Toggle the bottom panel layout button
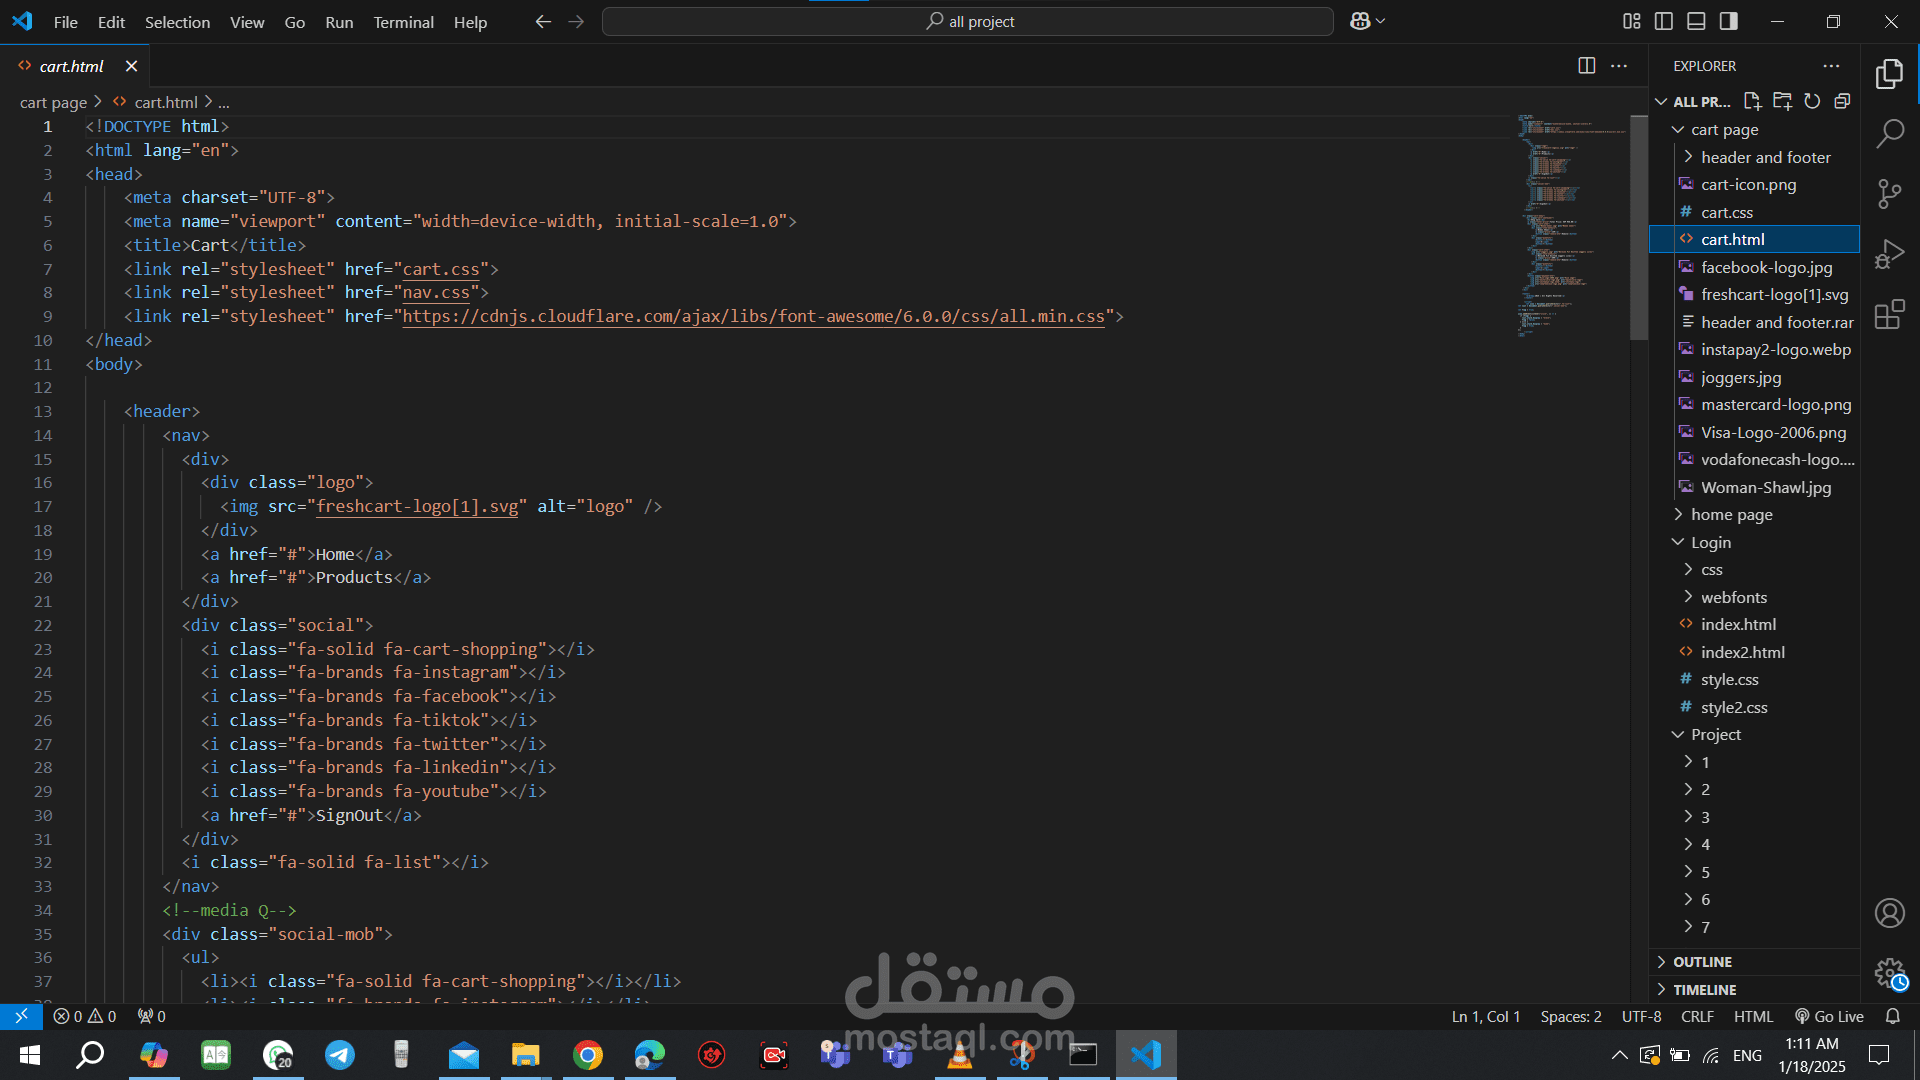This screenshot has height=1080, width=1920. 1696,21
